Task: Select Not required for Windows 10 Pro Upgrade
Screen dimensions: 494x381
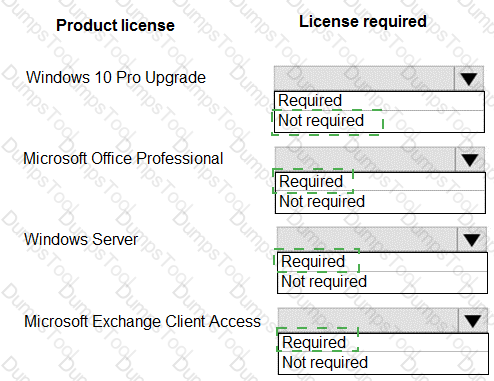Action: pyautogui.click(x=379, y=121)
